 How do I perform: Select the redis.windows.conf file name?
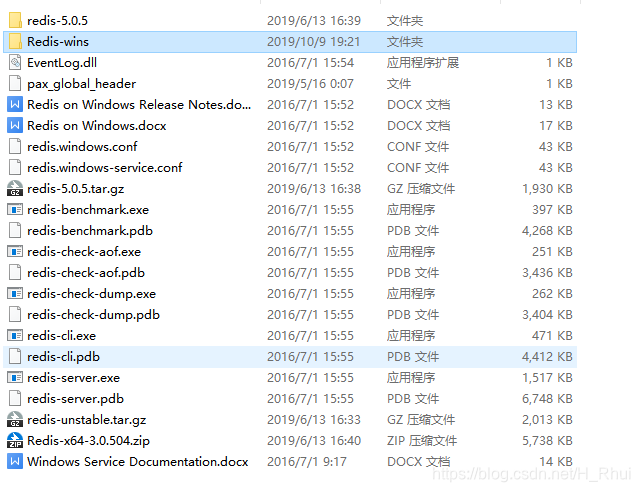(82, 146)
